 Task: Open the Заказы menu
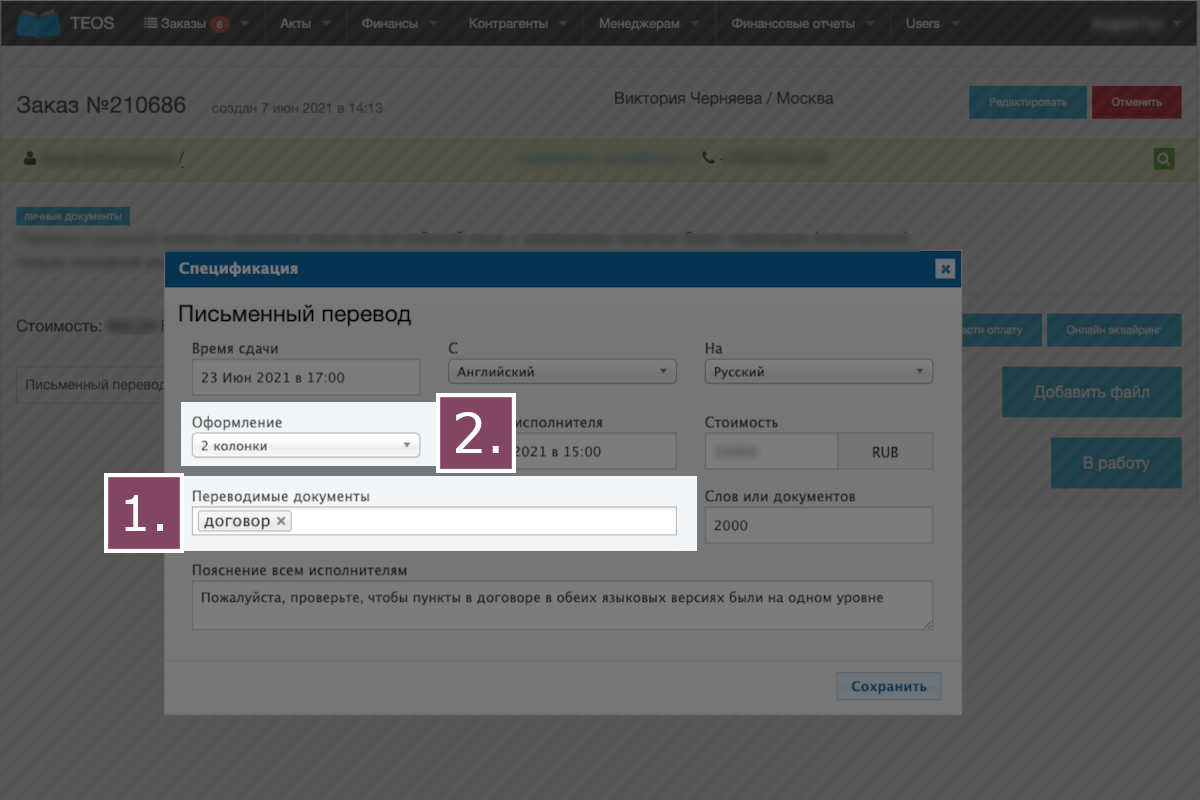186,23
